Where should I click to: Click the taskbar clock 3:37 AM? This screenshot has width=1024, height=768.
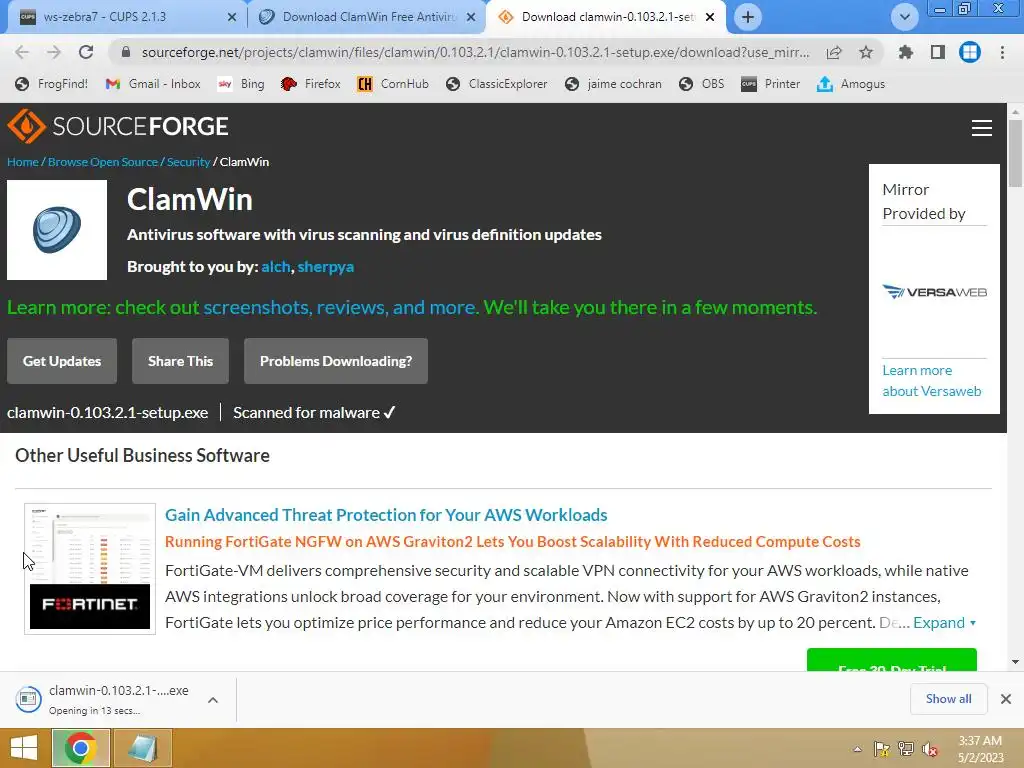(980, 749)
